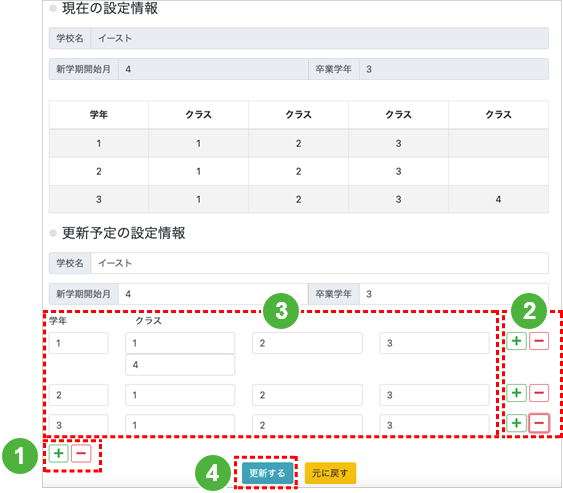
Task: Remove a class from grade 1 row
Action: 539,341
